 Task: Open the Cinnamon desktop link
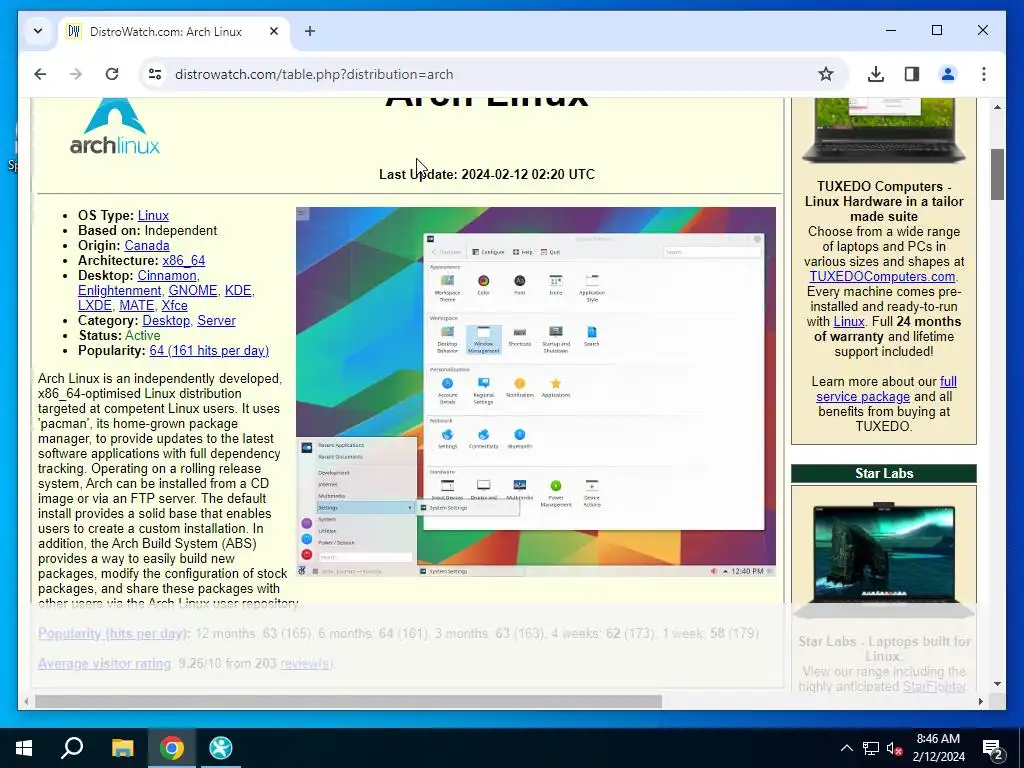tap(167, 276)
